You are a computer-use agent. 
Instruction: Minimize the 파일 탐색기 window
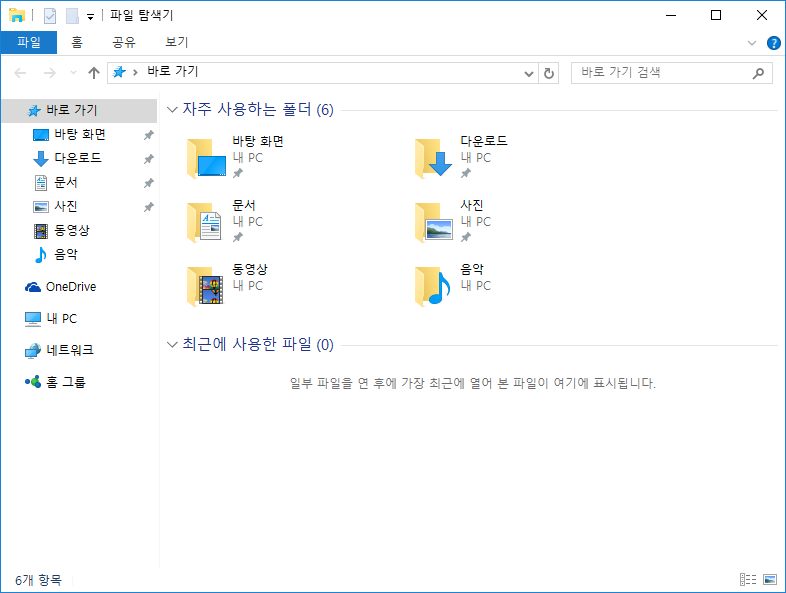pyautogui.click(x=671, y=16)
